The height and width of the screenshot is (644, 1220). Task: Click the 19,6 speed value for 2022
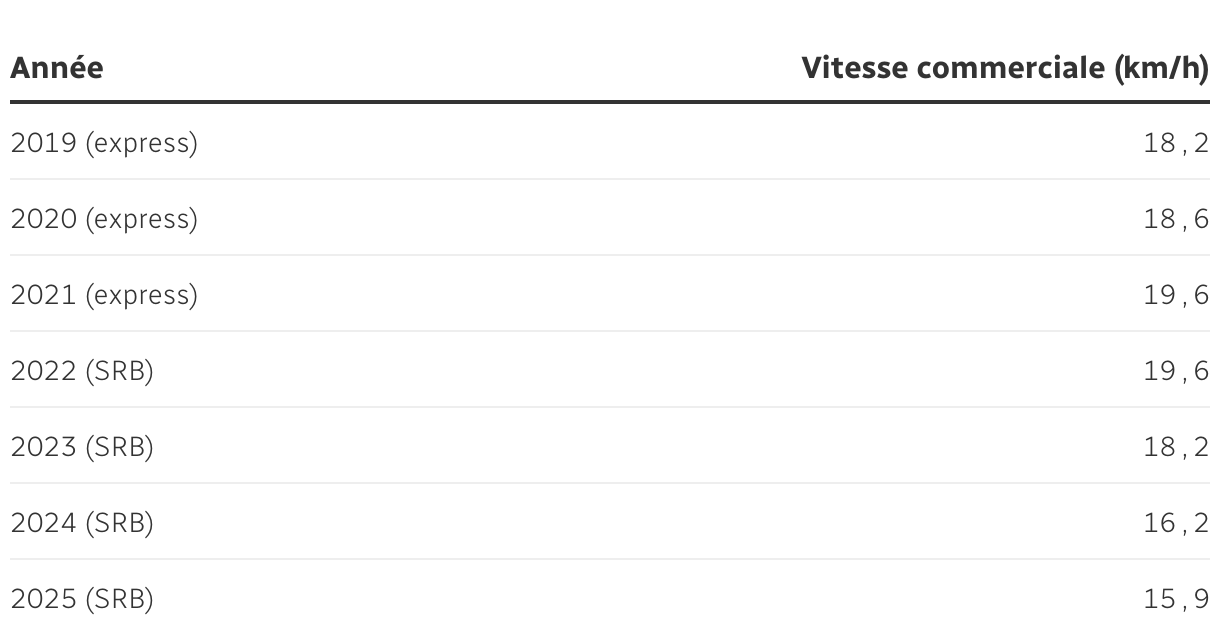point(1176,371)
